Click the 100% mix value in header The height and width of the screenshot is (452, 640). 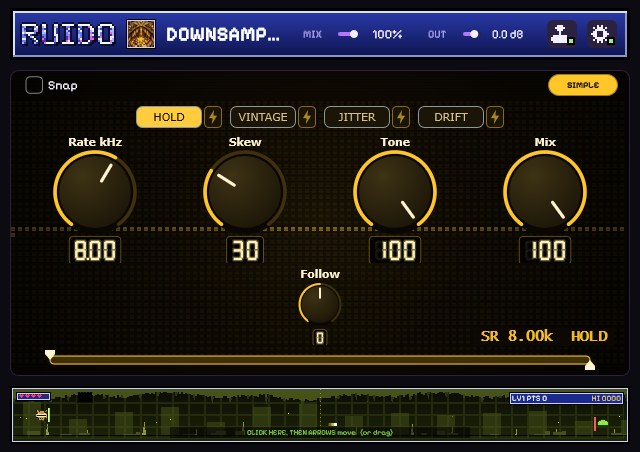coord(387,34)
